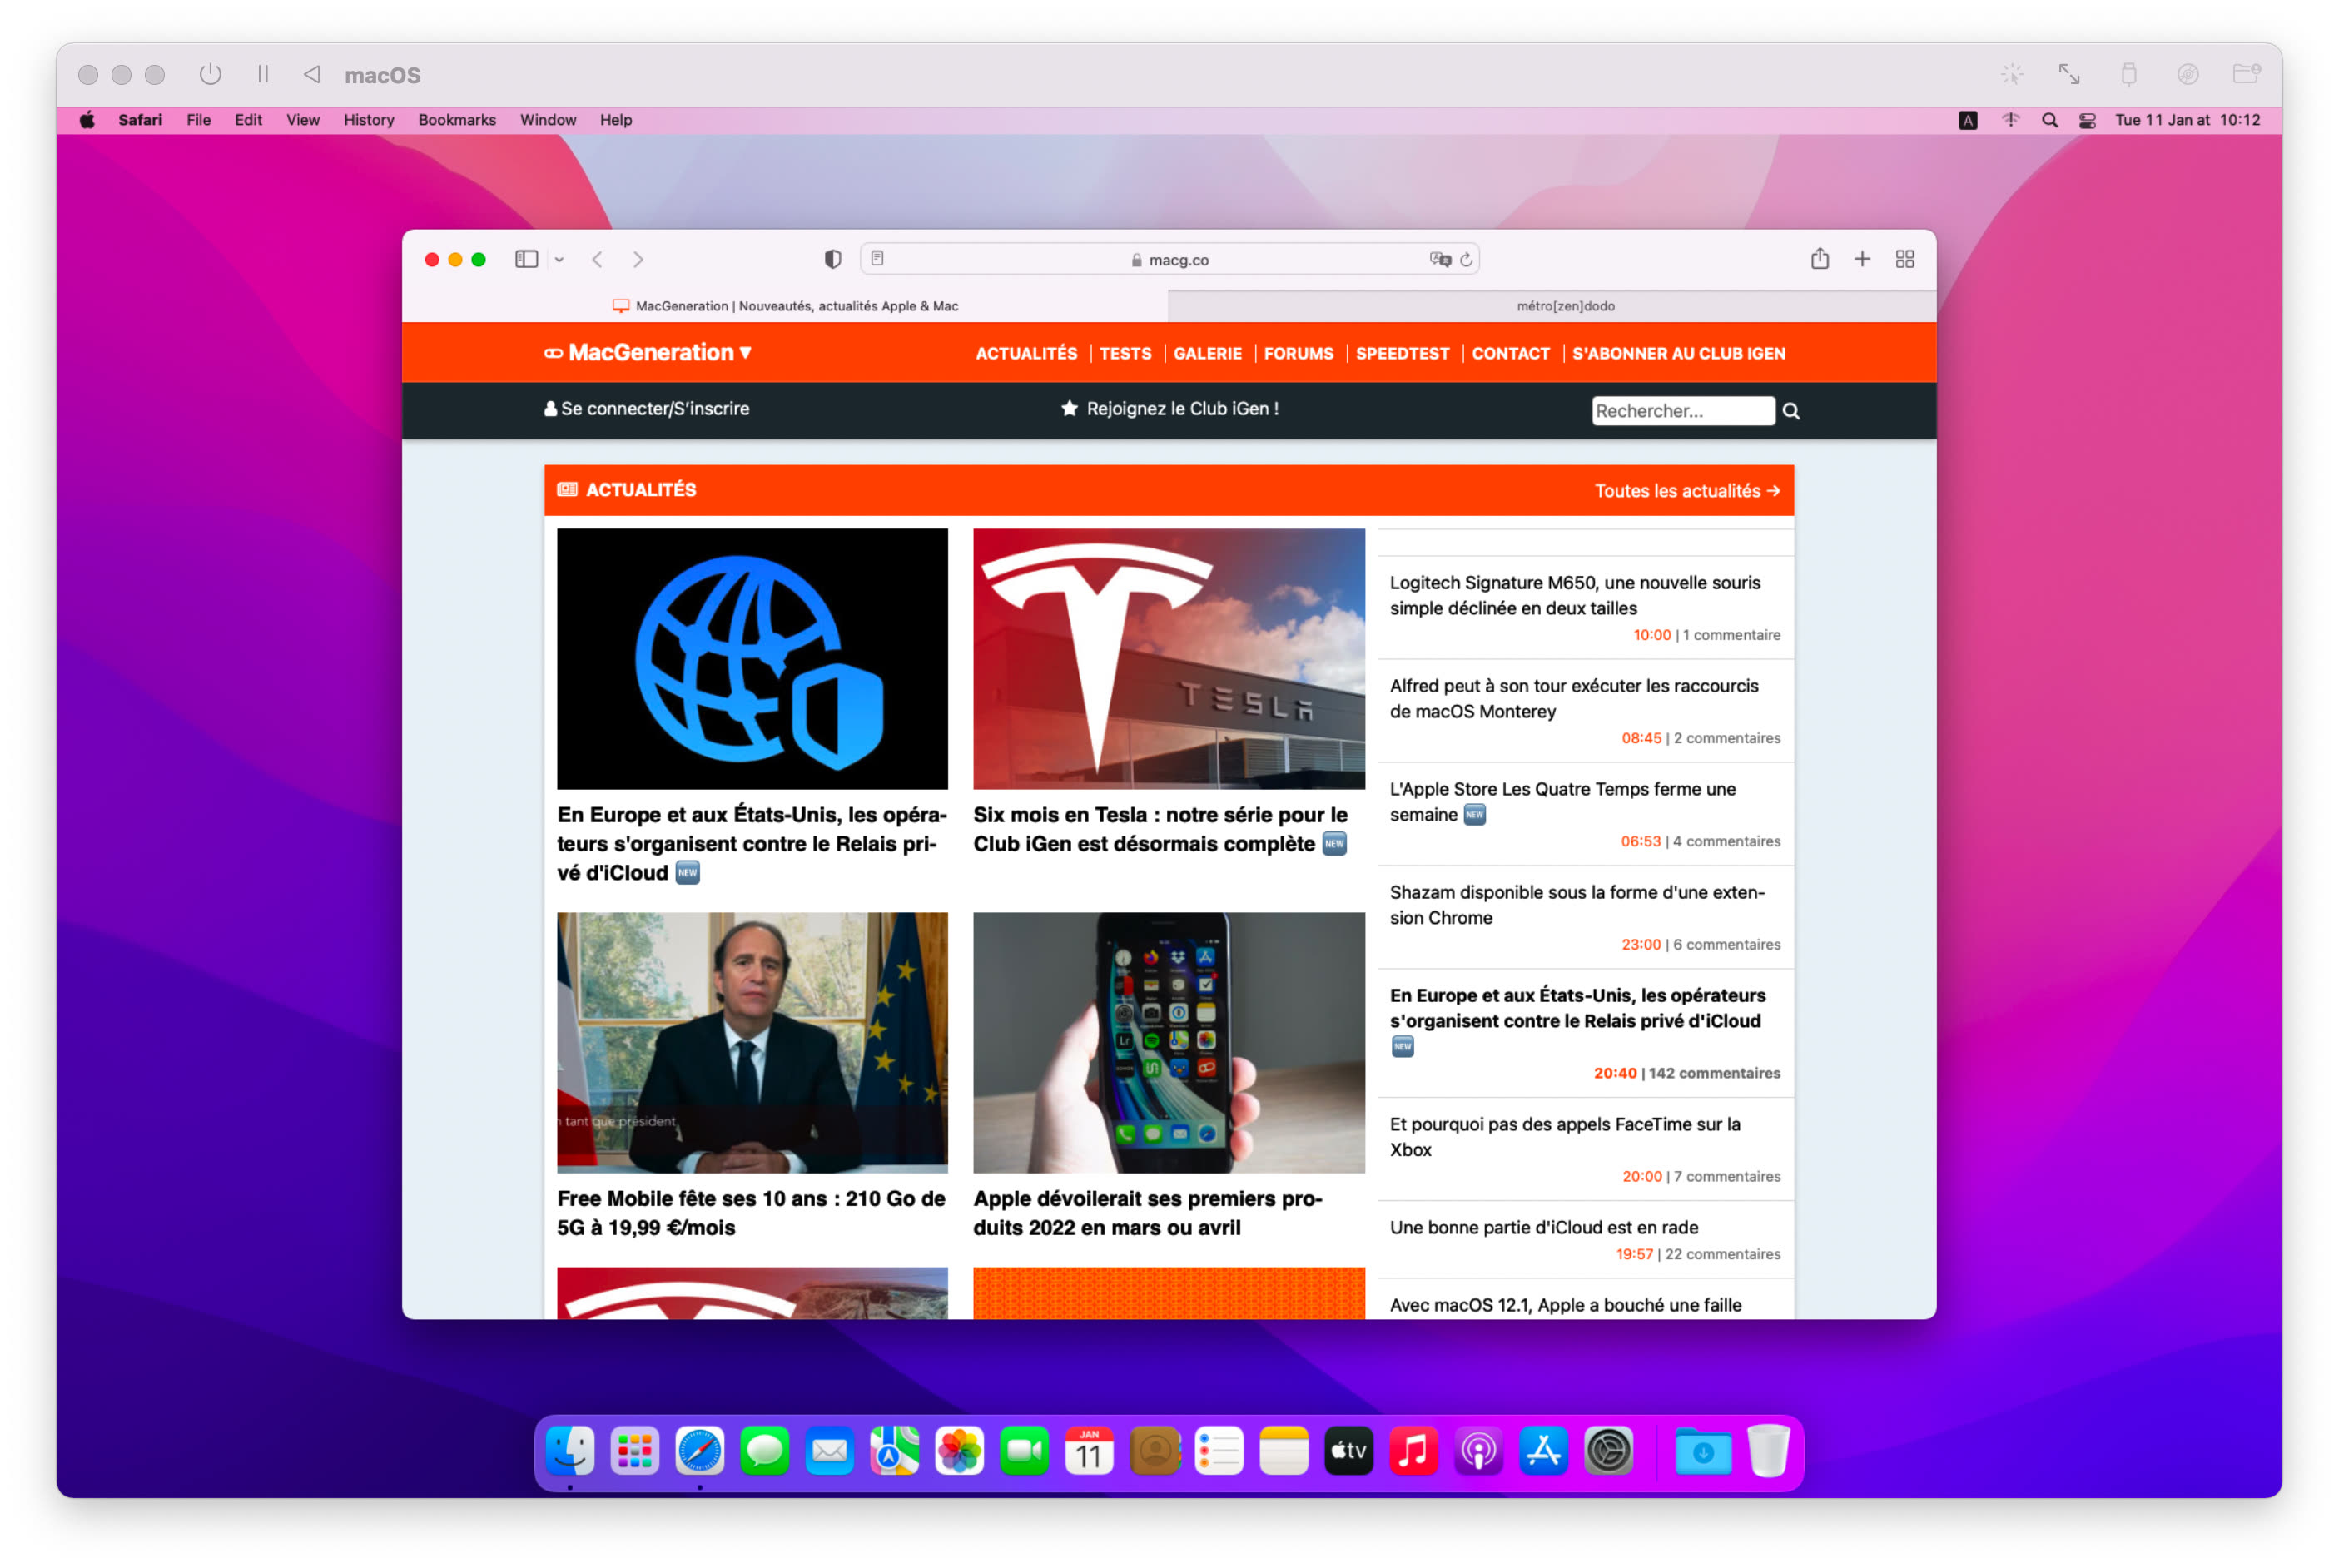The width and height of the screenshot is (2339, 1568).
Task: Open the History menu
Action: [369, 120]
